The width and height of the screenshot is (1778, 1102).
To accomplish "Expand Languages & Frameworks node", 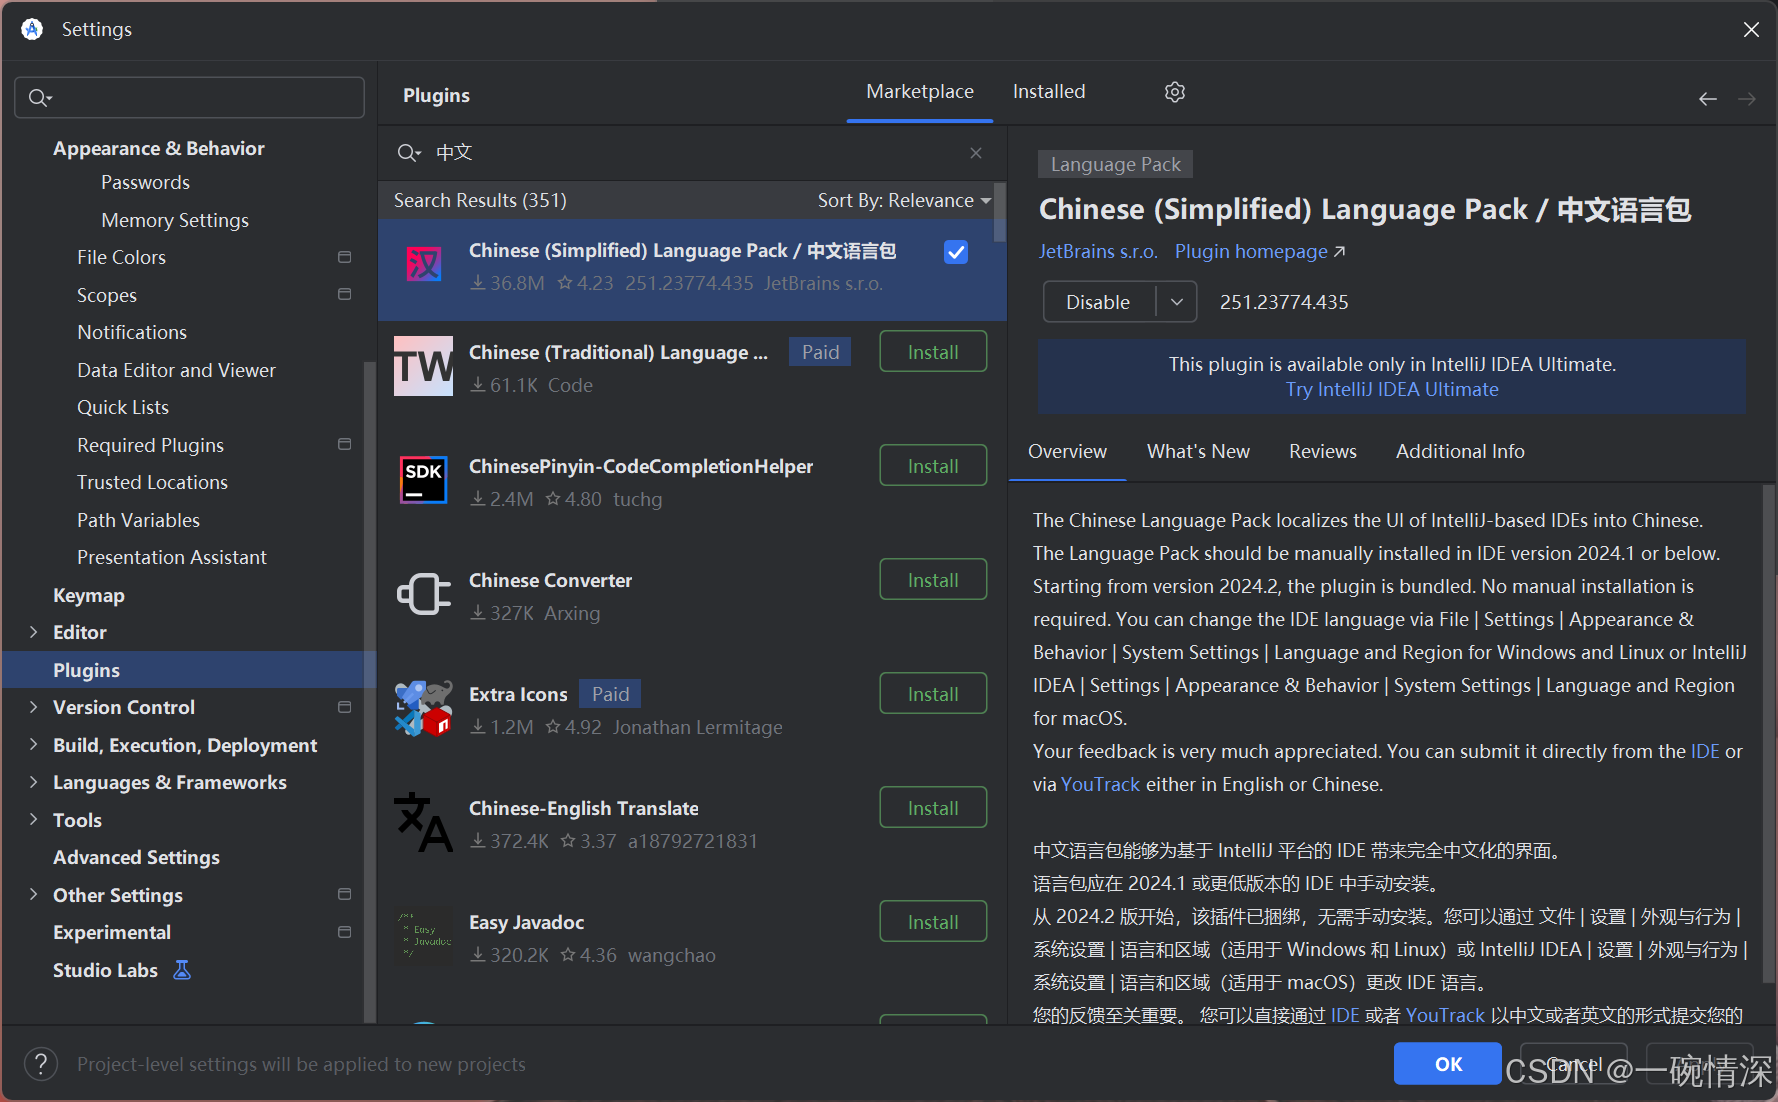I will 33,782.
